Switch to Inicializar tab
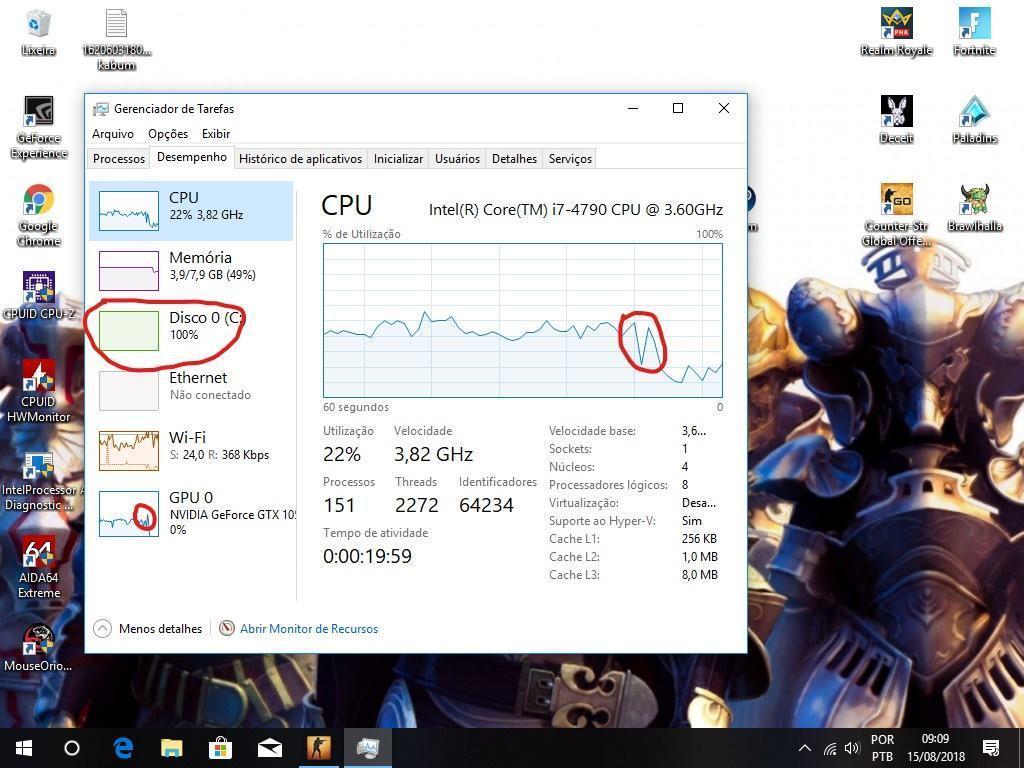This screenshot has height=768, width=1024. pyautogui.click(x=398, y=159)
